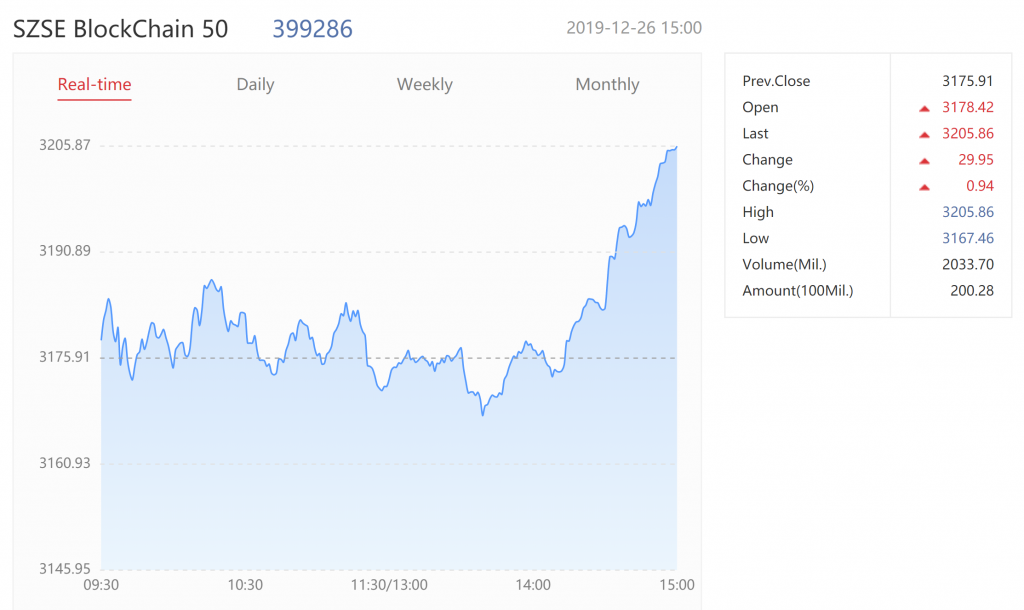Click the 3145.95 y-axis label
This screenshot has height=610, width=1024.
click(x=65, y=569)
